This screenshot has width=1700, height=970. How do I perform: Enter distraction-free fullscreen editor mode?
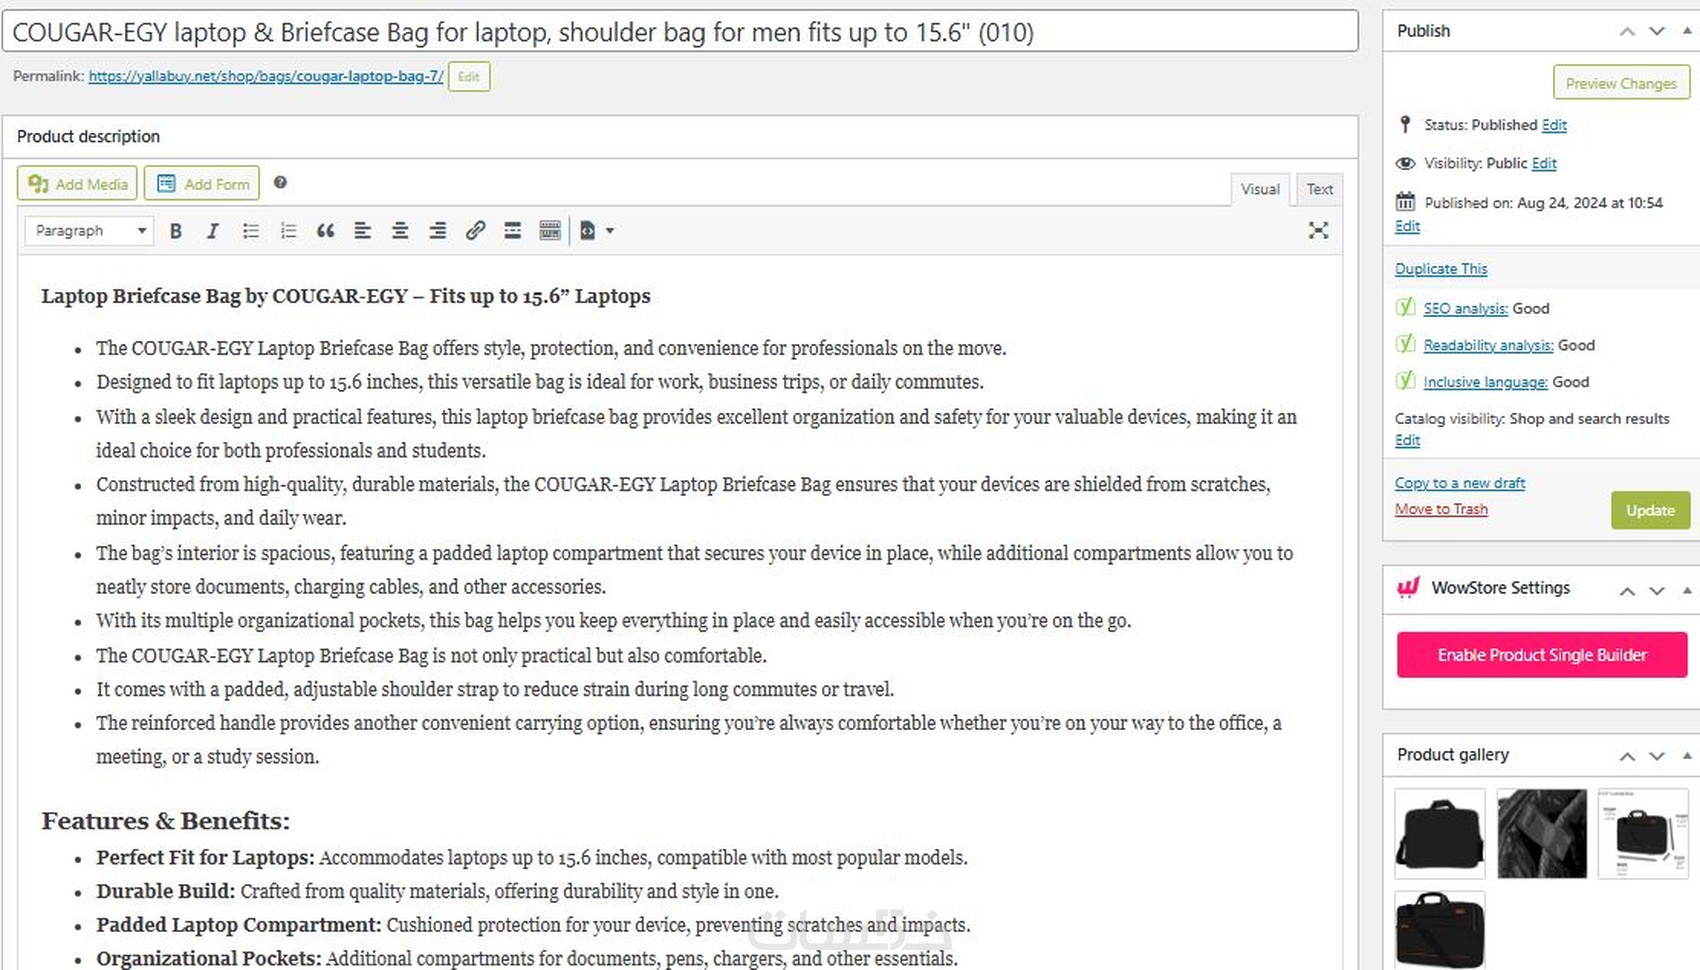click(1319, 231)
